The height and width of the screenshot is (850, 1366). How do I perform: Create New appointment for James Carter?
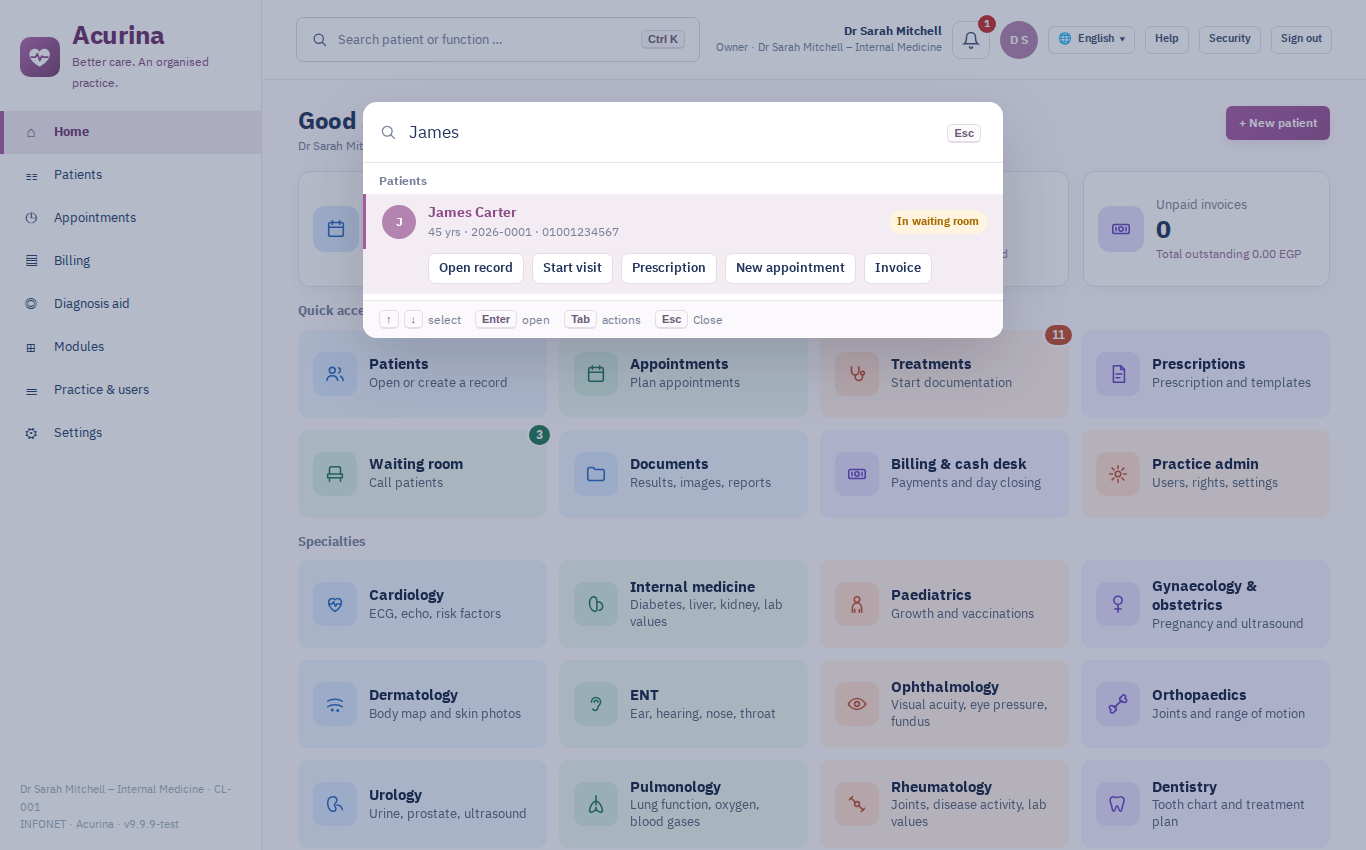(790, 268)
